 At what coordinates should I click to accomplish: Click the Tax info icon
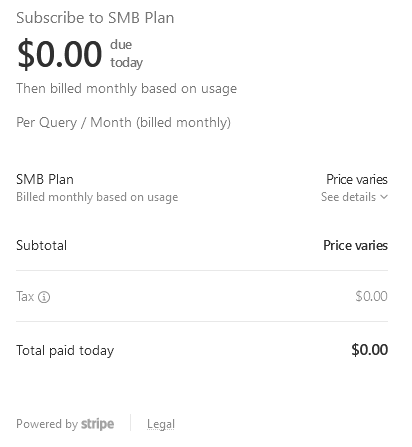[44, 297]
